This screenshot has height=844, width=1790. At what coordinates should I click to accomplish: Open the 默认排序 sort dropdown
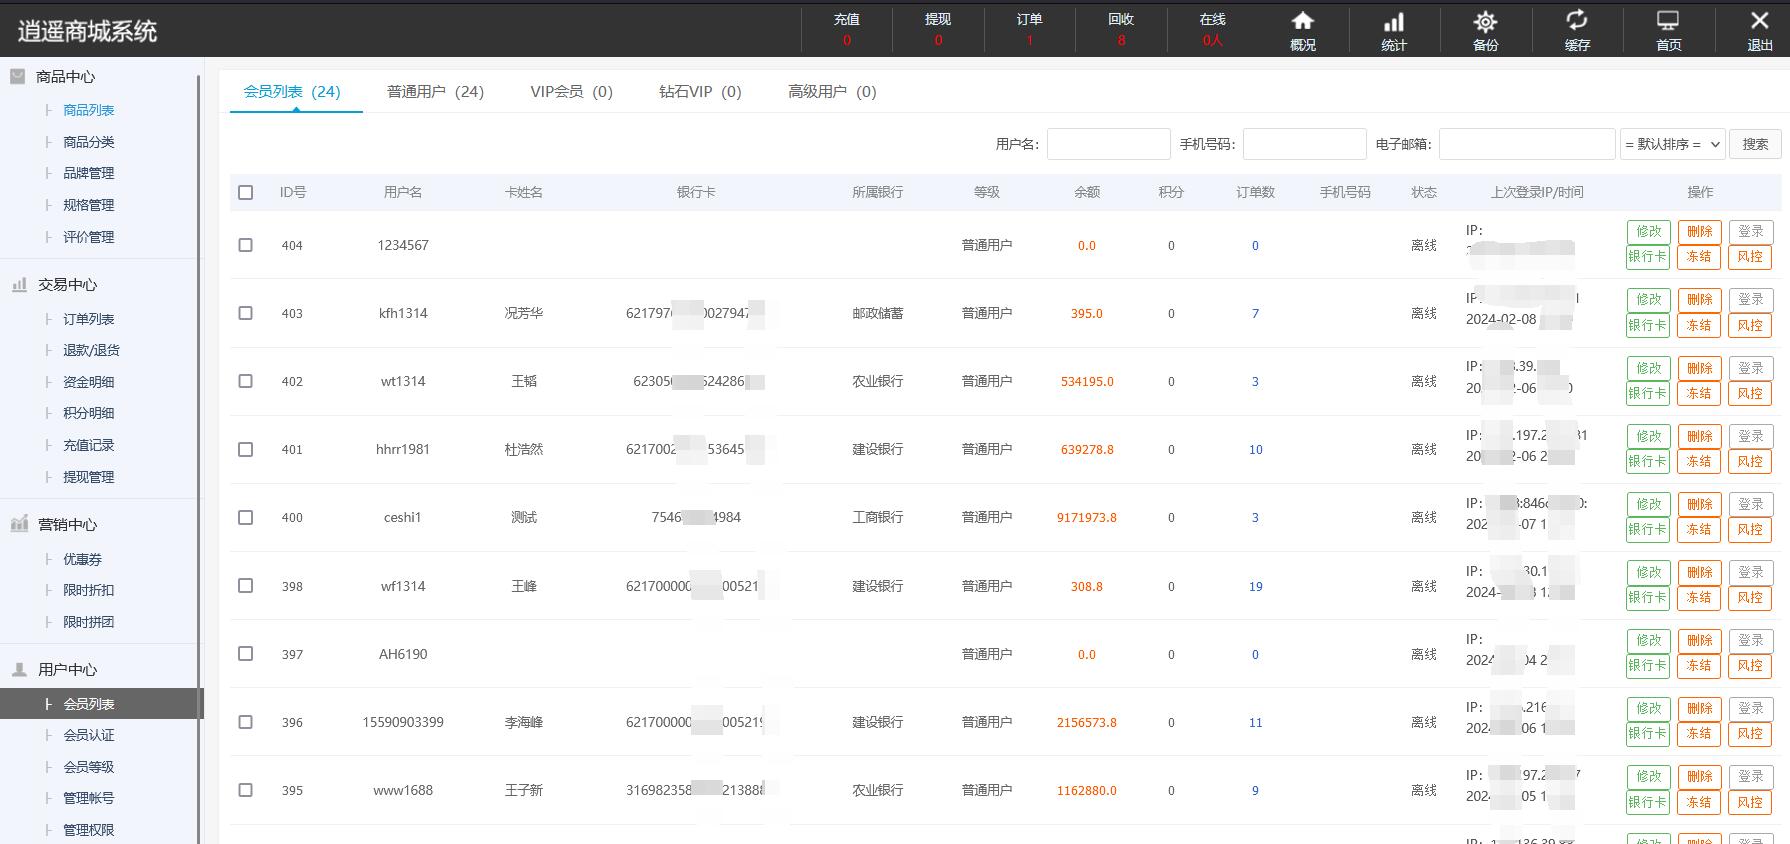click(1672, 144)
